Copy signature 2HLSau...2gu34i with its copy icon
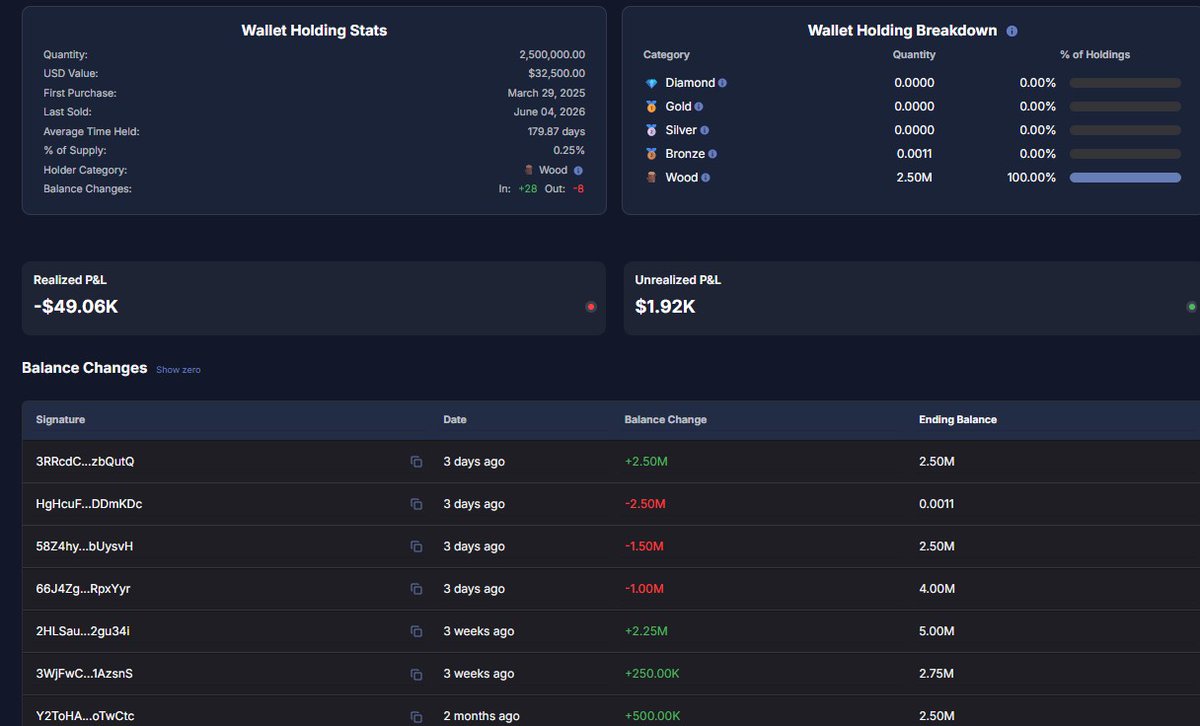This screenshot has height=726, width=1200. [x=416, y=632]
